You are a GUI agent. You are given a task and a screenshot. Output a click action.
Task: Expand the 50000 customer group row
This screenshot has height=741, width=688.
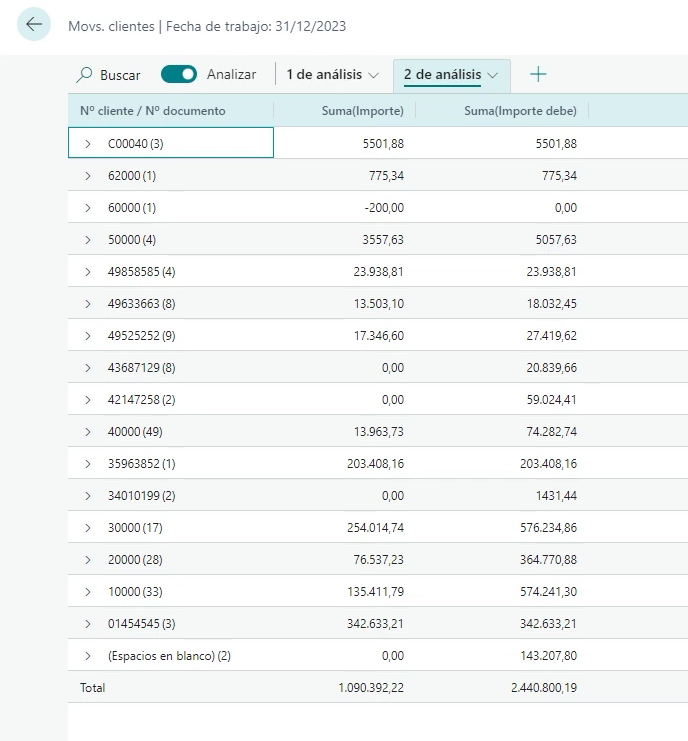point(88,240)
